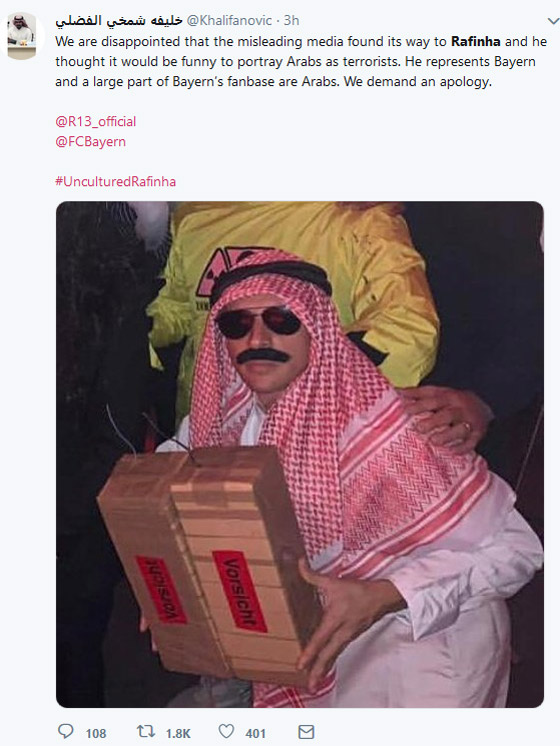
Task: Open the 401 likes count
Action: pos(255,733)
